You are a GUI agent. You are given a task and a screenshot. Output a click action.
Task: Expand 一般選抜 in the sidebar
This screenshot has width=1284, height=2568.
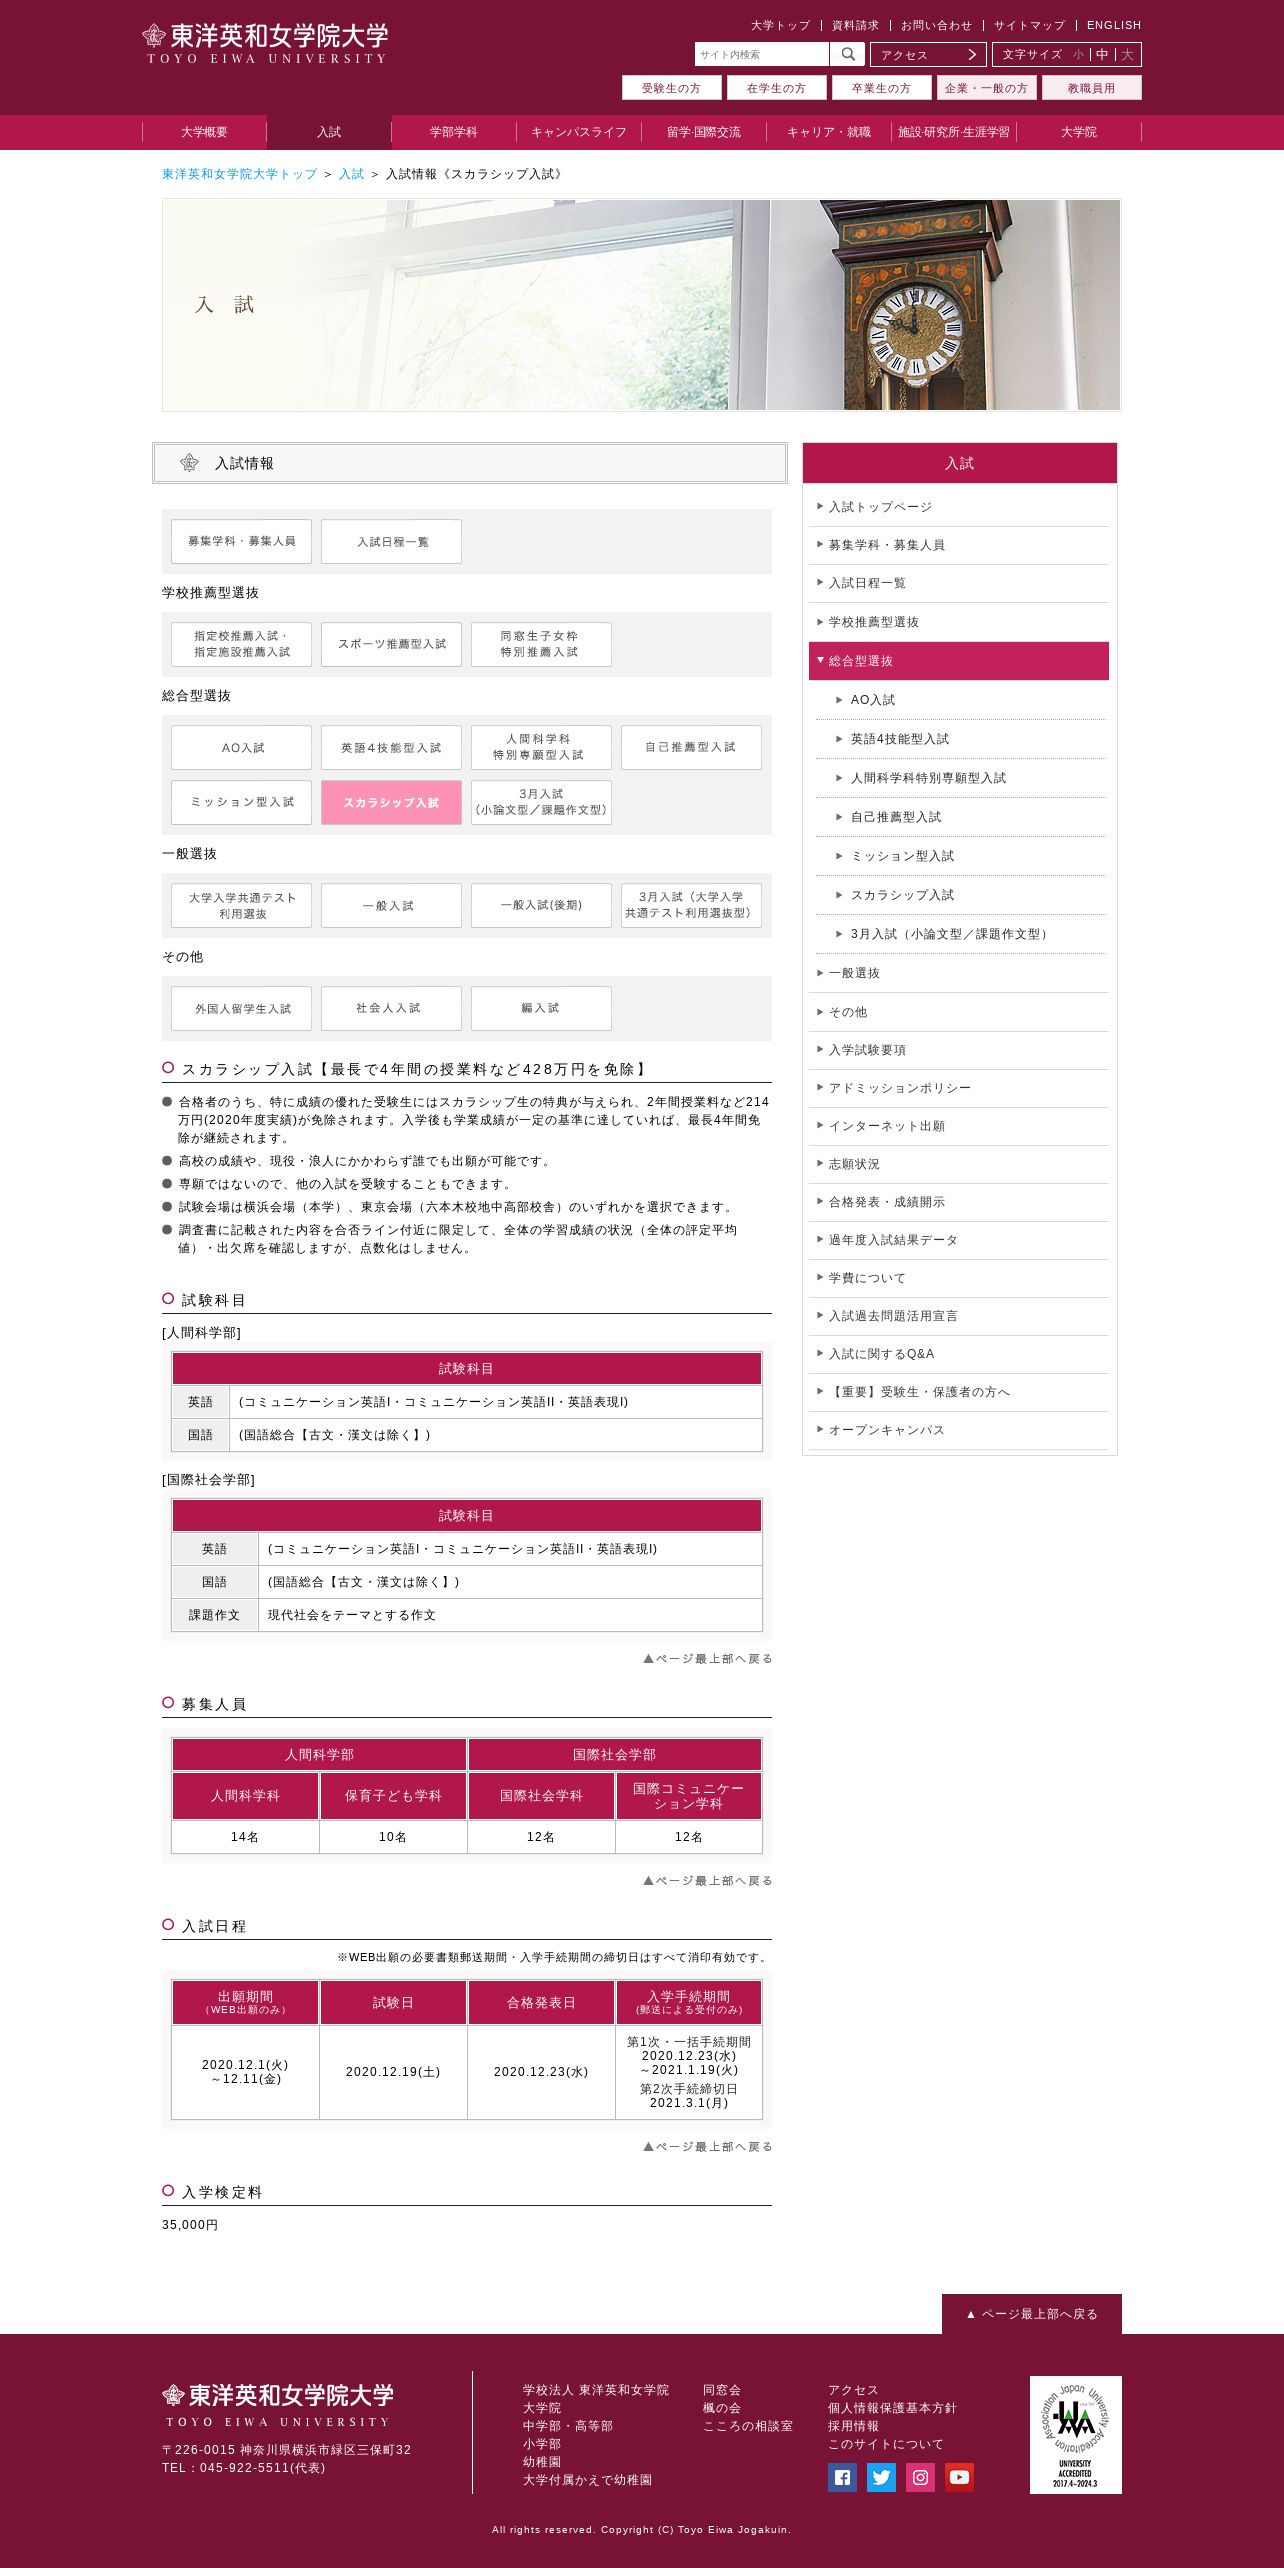tap(959, 973)
